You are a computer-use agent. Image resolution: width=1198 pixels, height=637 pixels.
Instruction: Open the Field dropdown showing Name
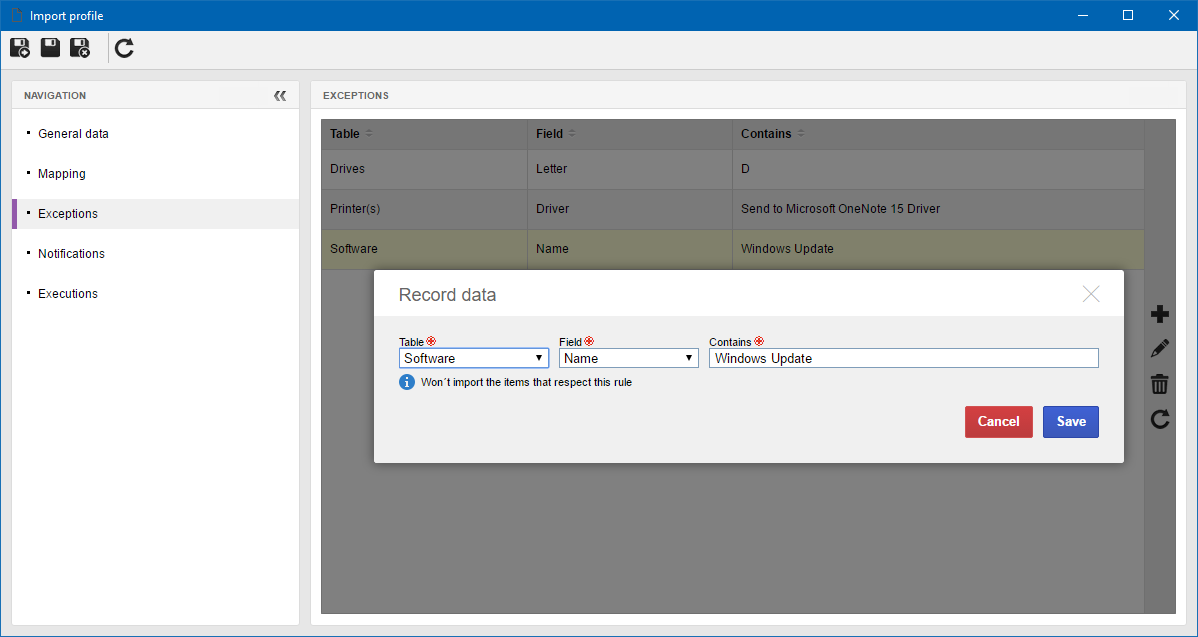(629, 358)
